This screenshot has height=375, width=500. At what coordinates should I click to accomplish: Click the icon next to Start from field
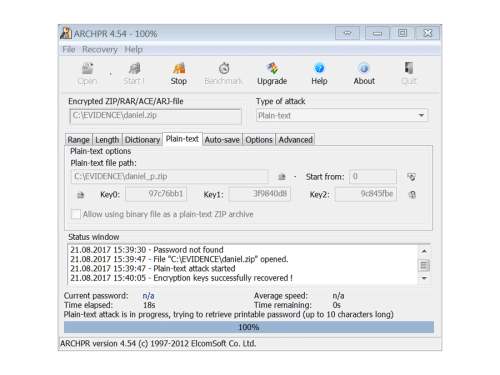(x=412, y=177)
